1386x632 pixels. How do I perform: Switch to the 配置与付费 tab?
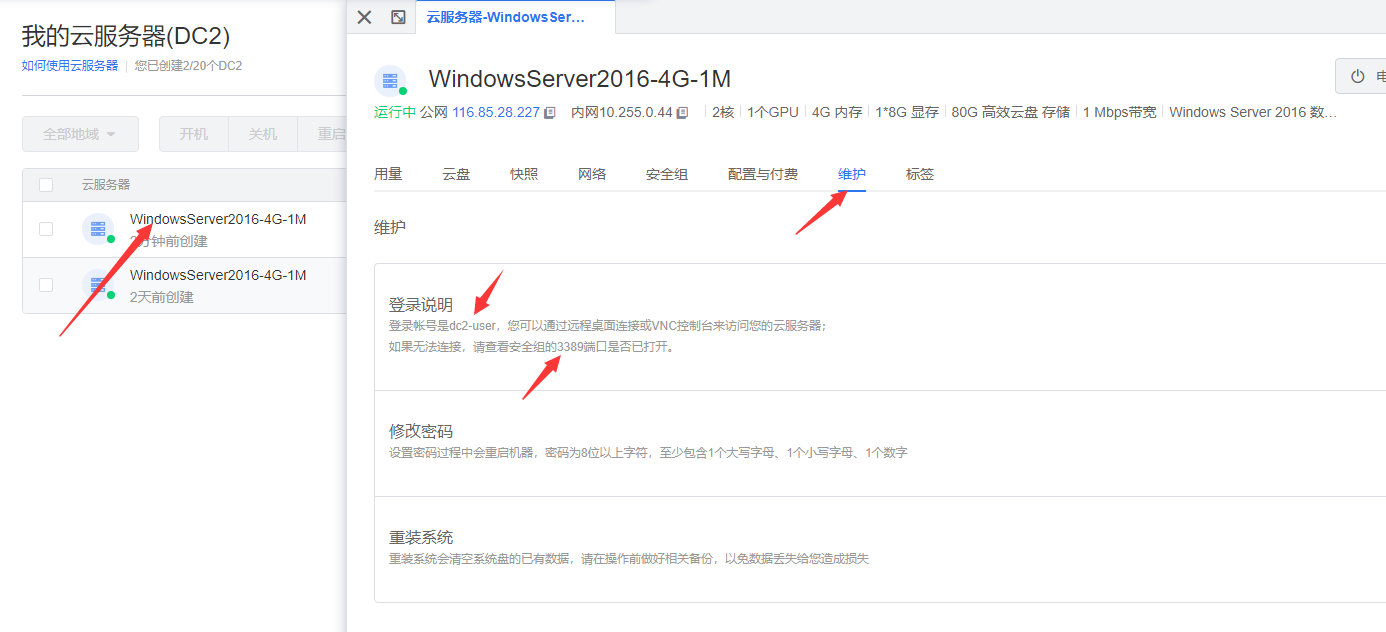pos(763,174)
